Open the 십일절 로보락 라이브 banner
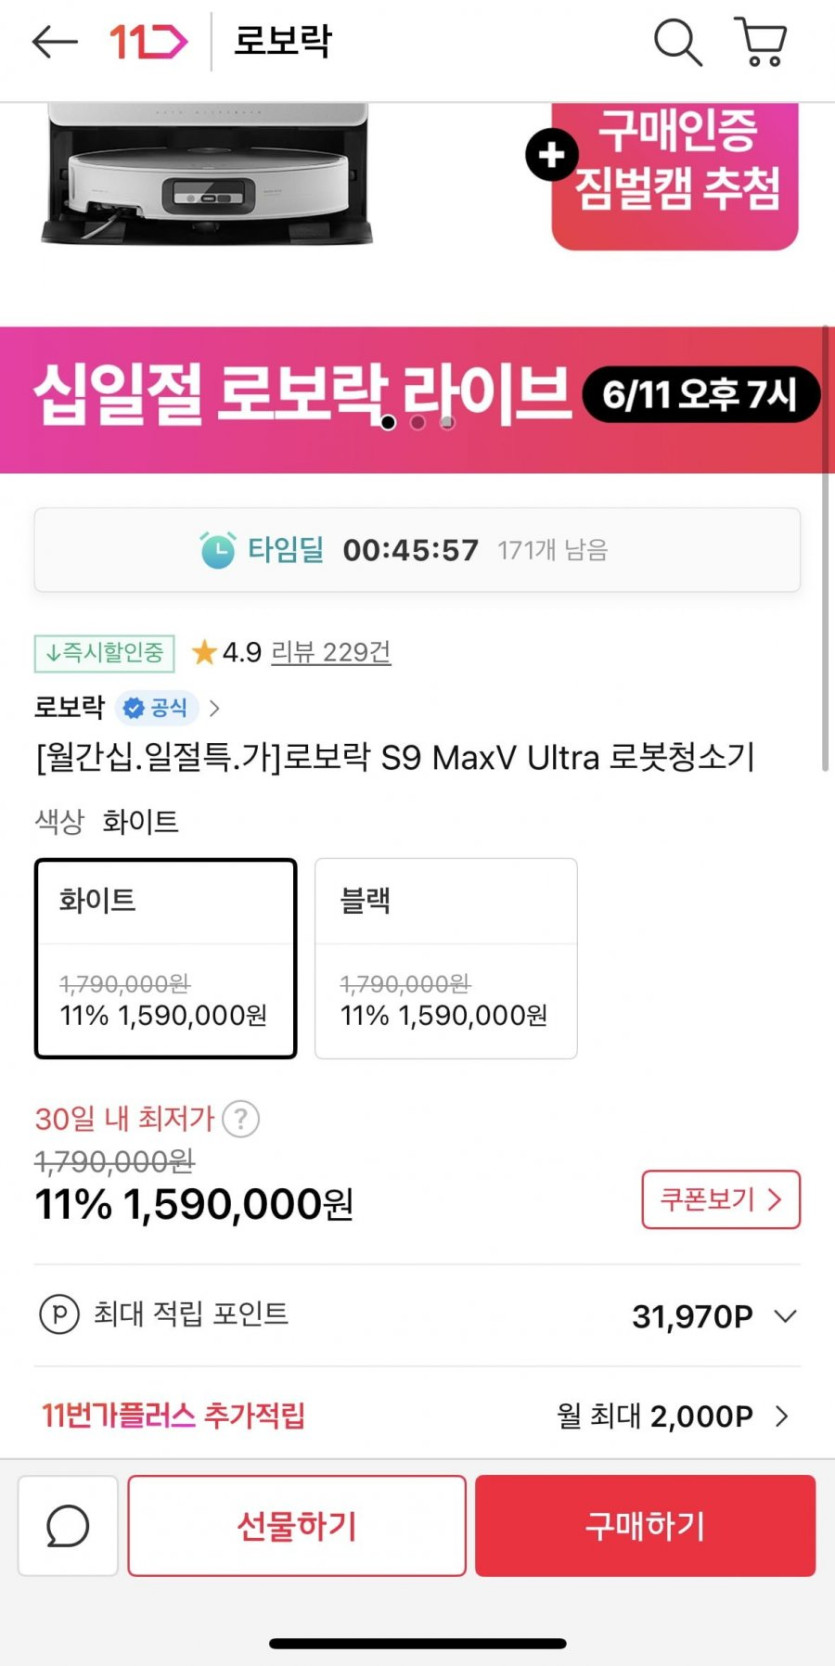Screen dimensions: 835x1666 [x=300, y=395]
